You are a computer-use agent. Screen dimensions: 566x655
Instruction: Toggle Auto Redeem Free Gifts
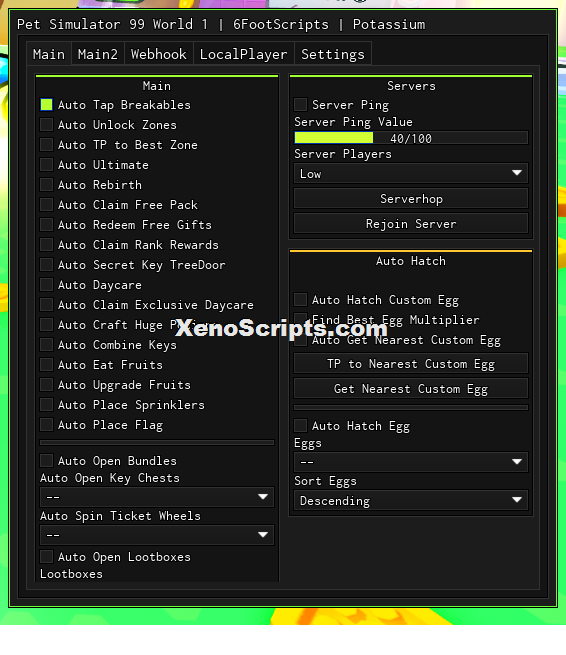(x=46, y=225)
